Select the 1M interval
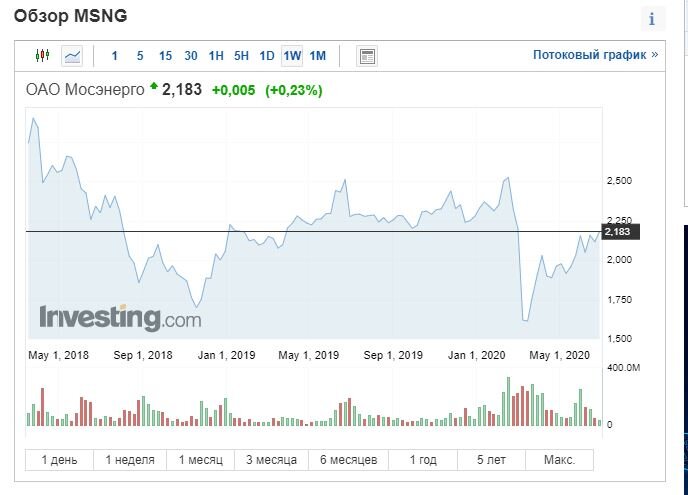This screenshot has height=495, width=688. click(318, 56)
